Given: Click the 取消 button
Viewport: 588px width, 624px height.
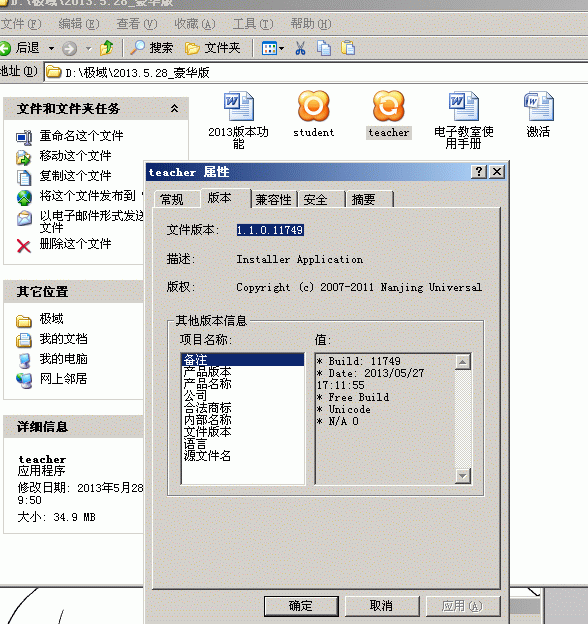Looking at the screenshot, I should tap(382, 606).
